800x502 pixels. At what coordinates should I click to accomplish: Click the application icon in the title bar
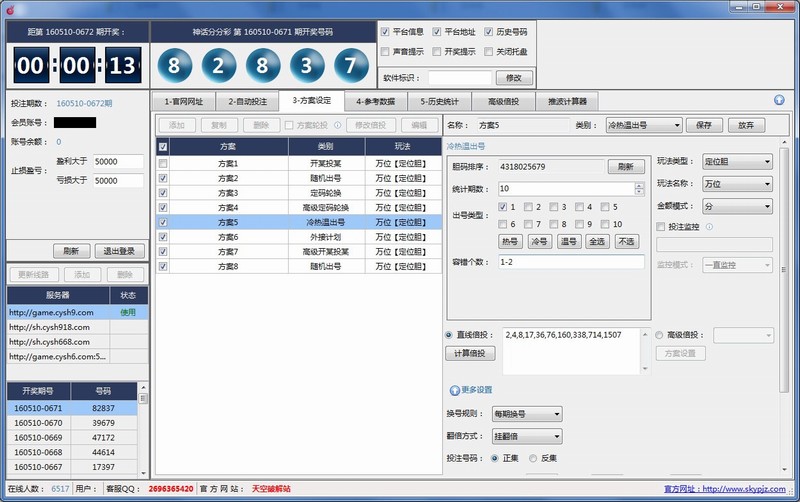coord(9,8)
